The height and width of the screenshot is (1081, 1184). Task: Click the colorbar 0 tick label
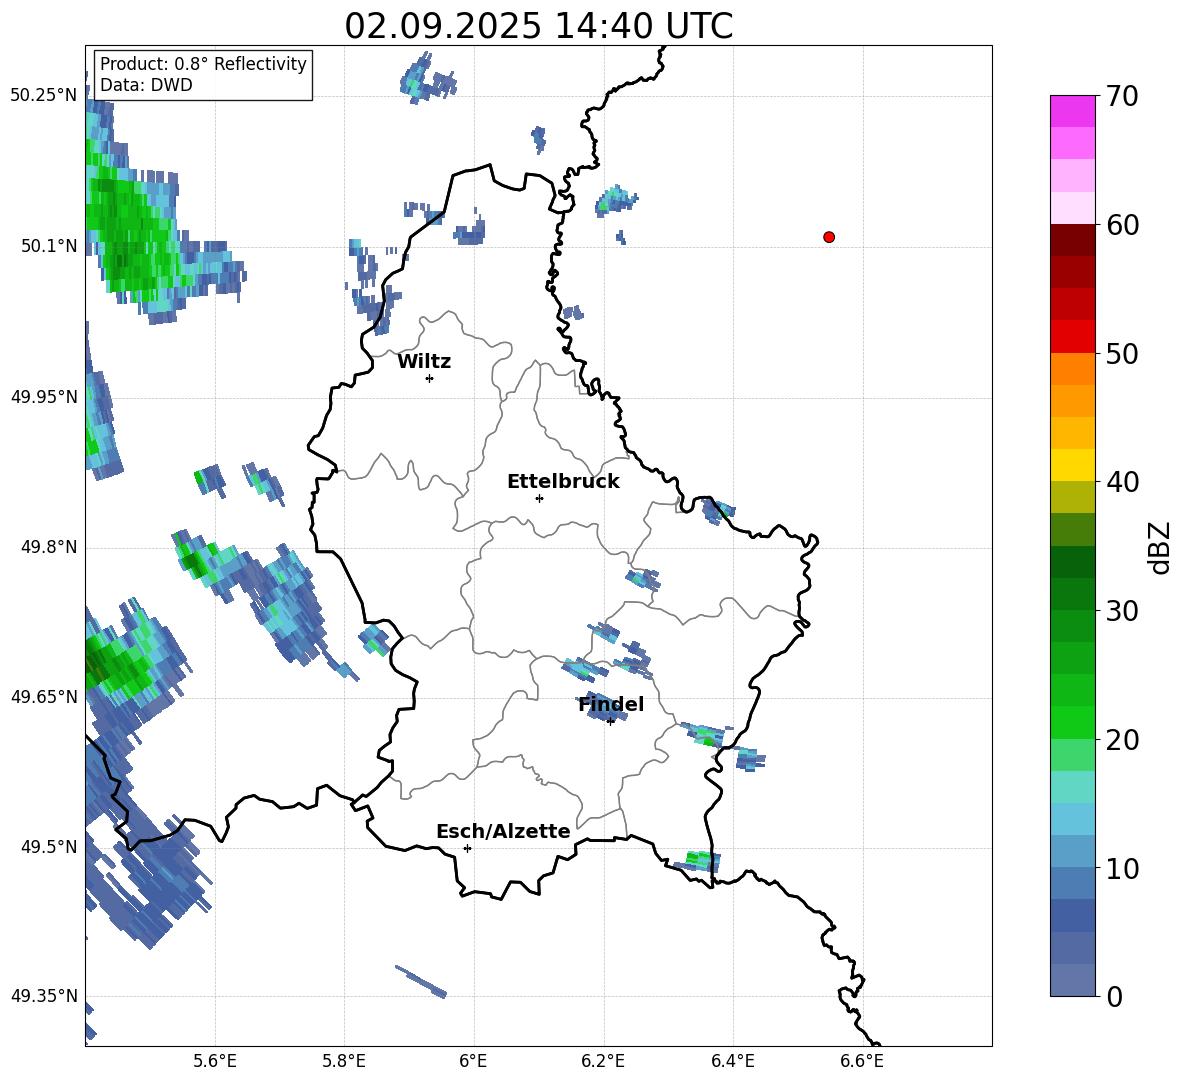[x=1114, y=996]
